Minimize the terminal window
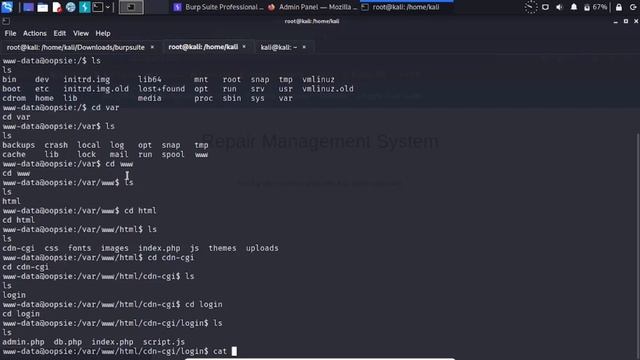Image resolution: width=640 pixels, height=360 pixels. [x=616, y=21]
